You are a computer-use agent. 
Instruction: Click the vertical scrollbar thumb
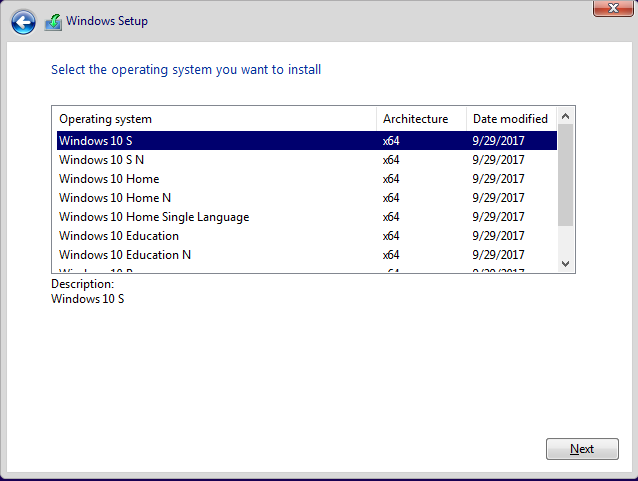pyautogui.click(x=566, y=175)
